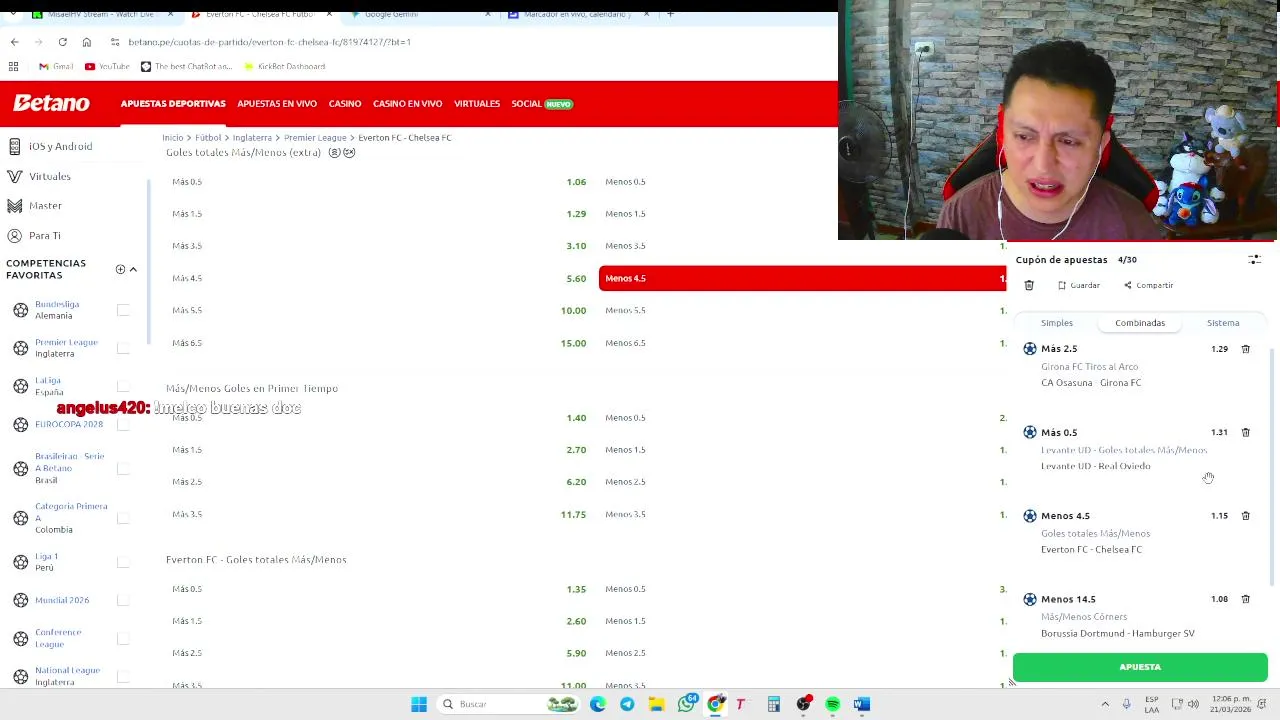
Task: Switch to the Google Gemini browser tab
Action: click(x=420, y=14)
